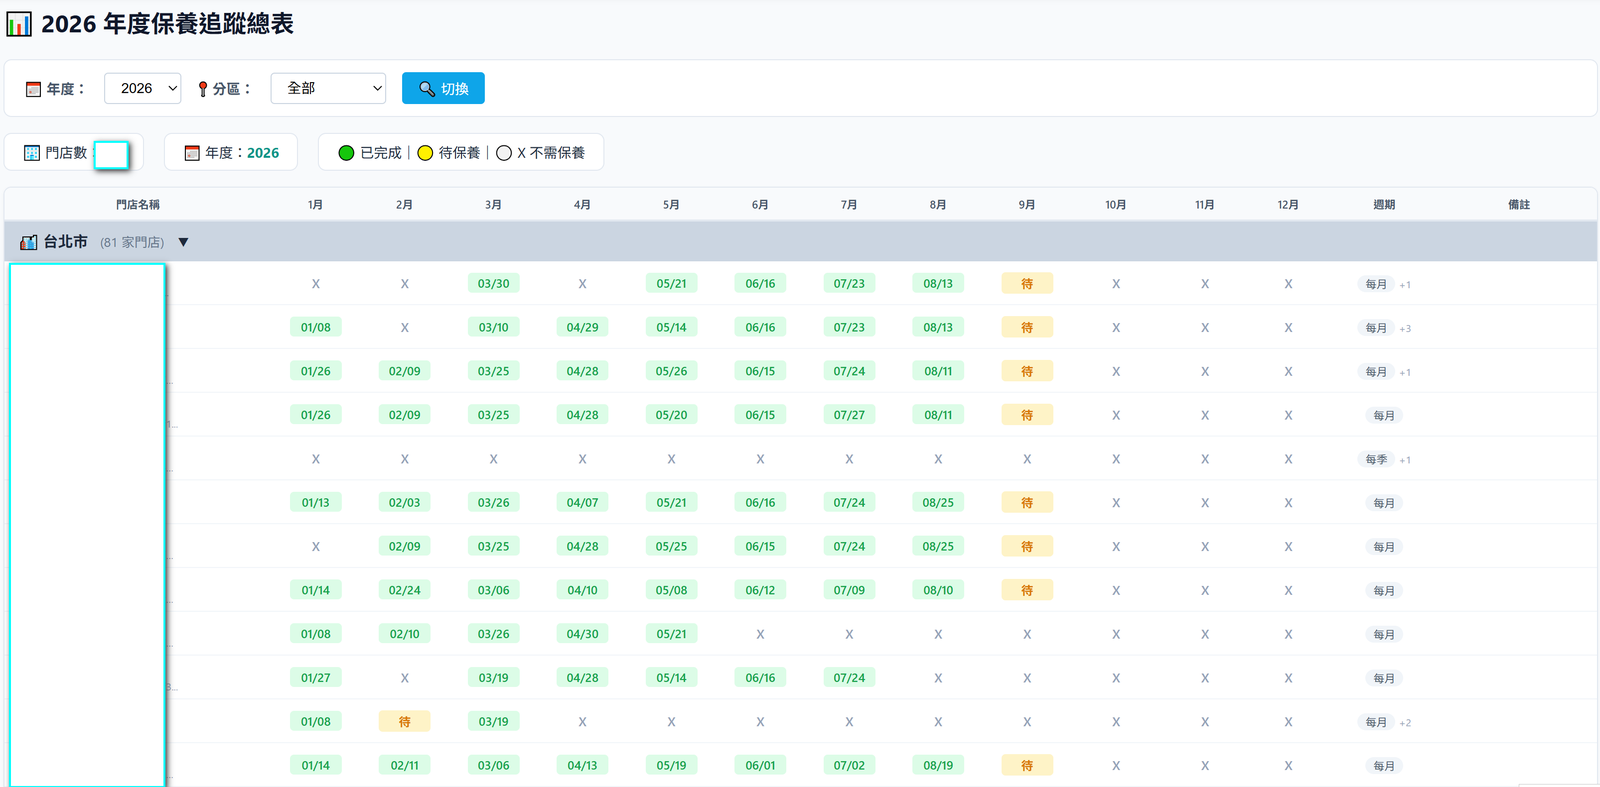This screenshot has height=787, width=1600.
Task: Click the 01/08 cell in second row
Action: [x=315, y=327]
